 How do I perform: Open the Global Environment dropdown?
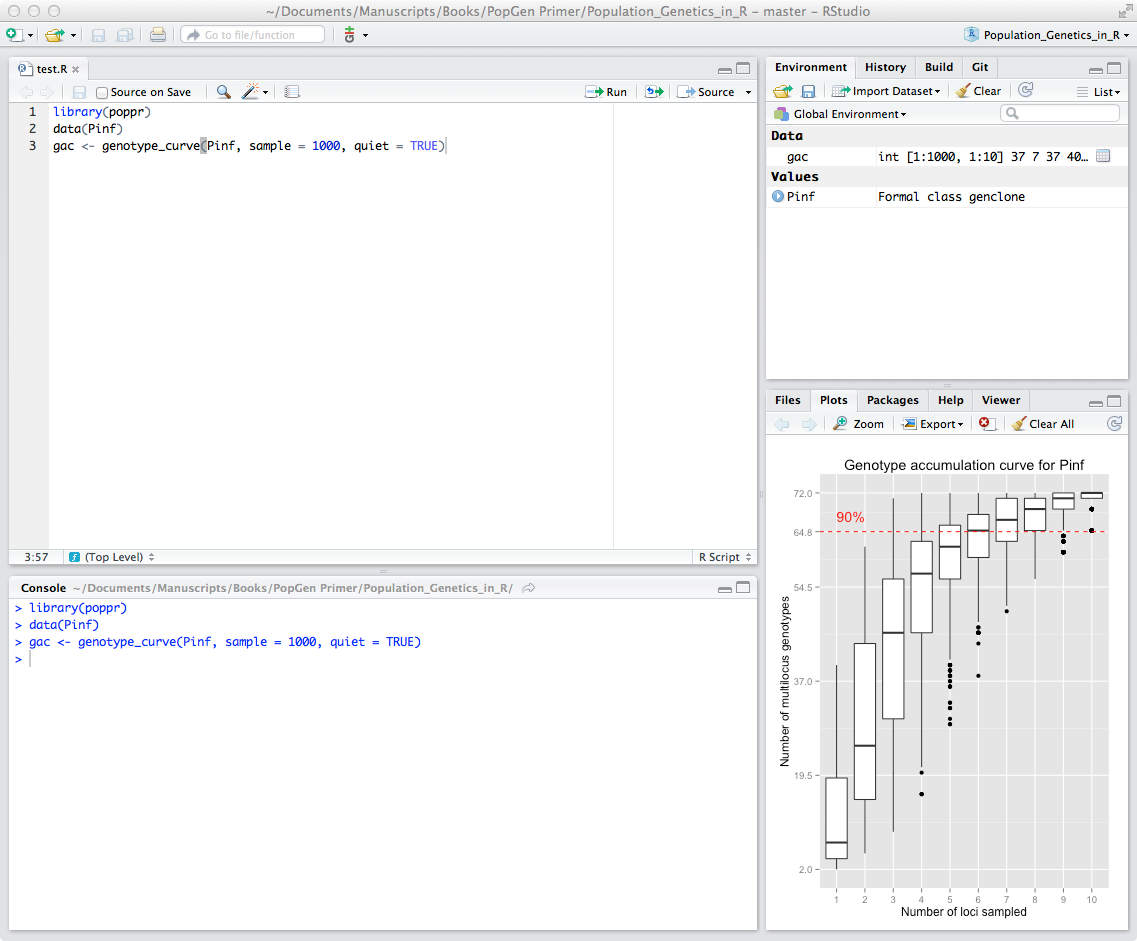pyautogui.click(x=848, y=114)
